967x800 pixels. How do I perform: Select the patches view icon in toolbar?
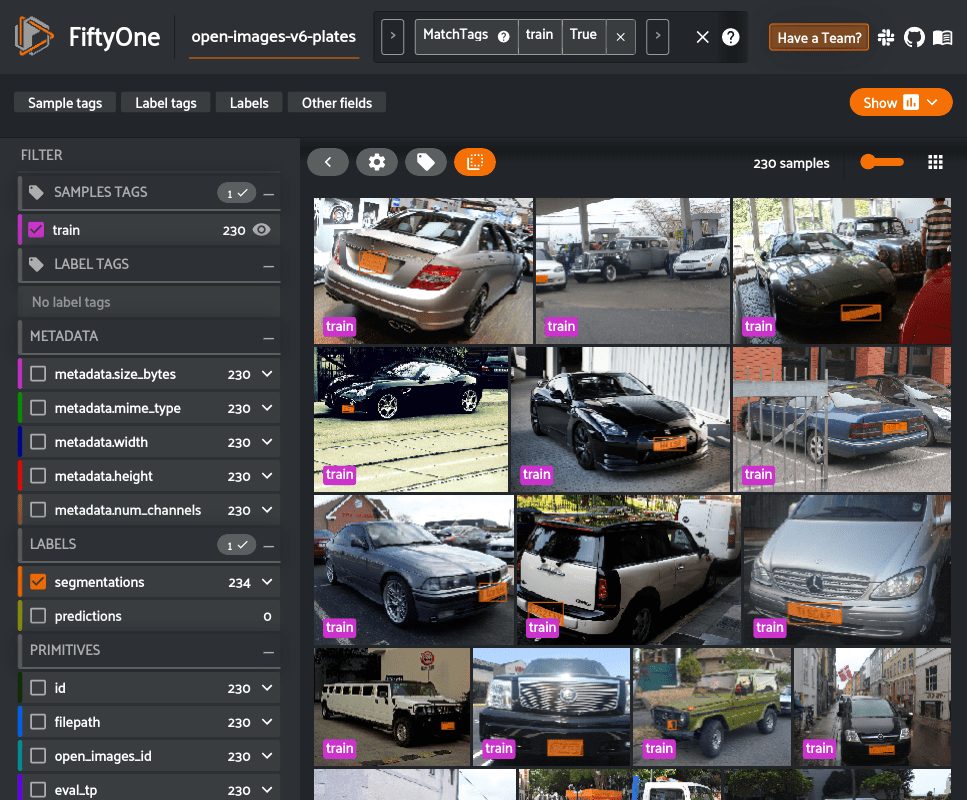pyautogui.click(x=475, y=162)
